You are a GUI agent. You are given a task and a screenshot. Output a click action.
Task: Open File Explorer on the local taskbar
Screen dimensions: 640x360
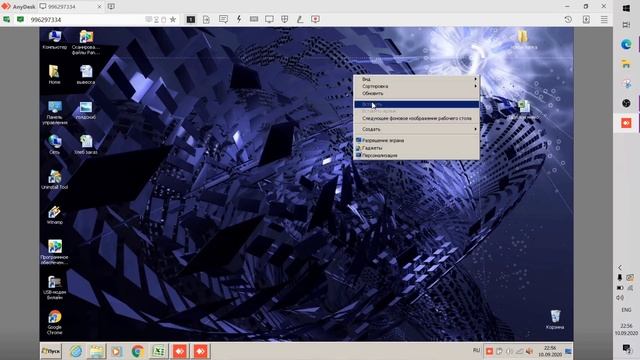626,64
